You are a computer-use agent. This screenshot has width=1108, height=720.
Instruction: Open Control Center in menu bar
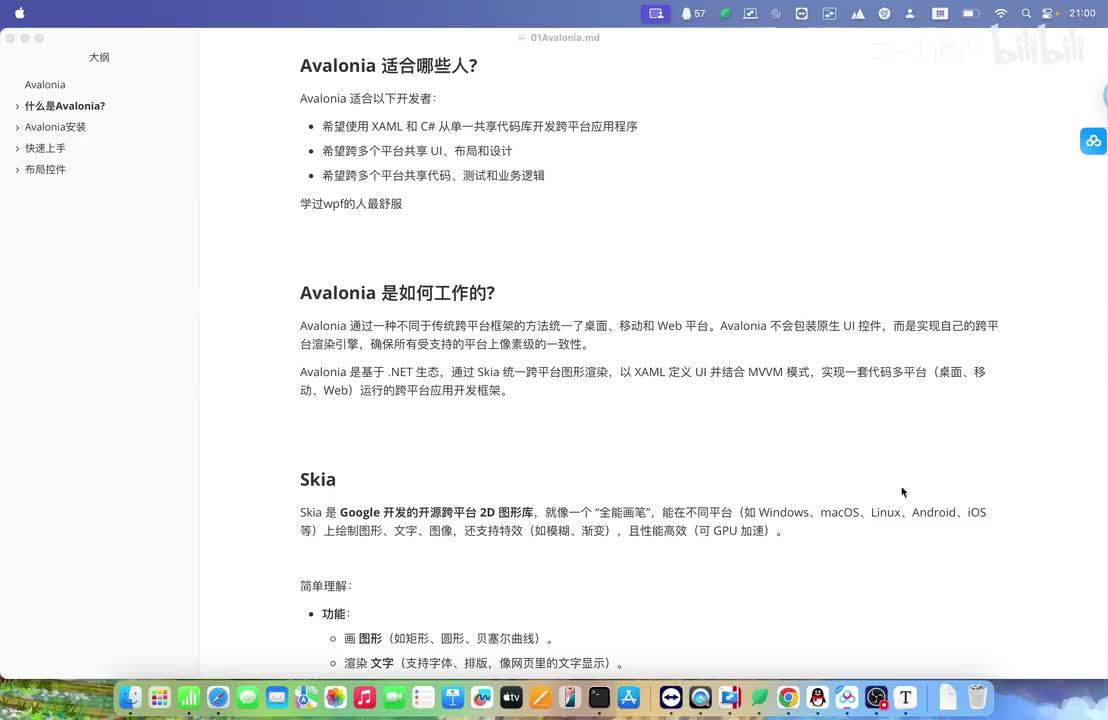1049,13
